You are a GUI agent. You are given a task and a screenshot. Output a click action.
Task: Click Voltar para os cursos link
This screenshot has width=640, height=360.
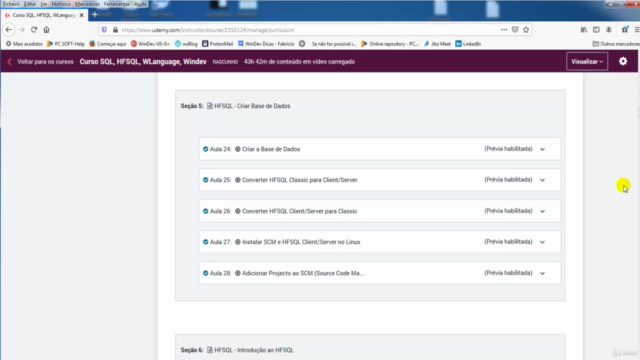tap(45, 62)
